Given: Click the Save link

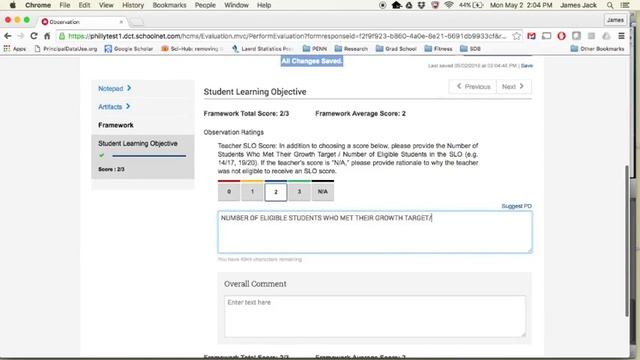Looking at the screenshot, I should [x=527, y=66].
